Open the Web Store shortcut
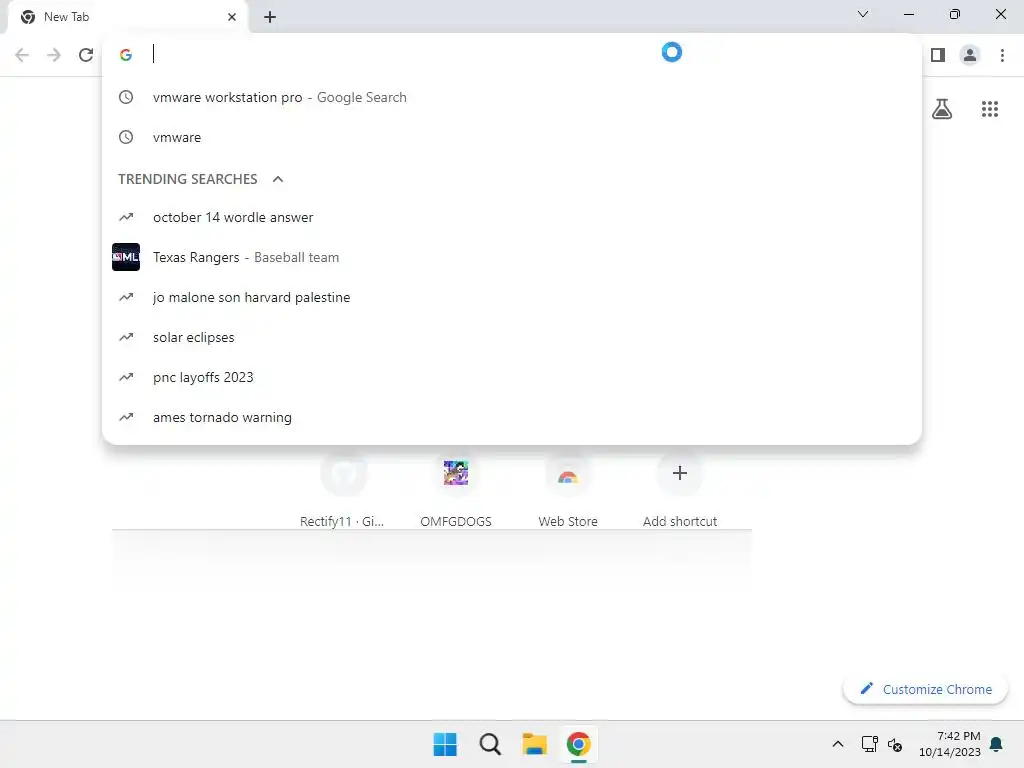The height and width of the screenshot is (768, 1024). pos(568,490)
